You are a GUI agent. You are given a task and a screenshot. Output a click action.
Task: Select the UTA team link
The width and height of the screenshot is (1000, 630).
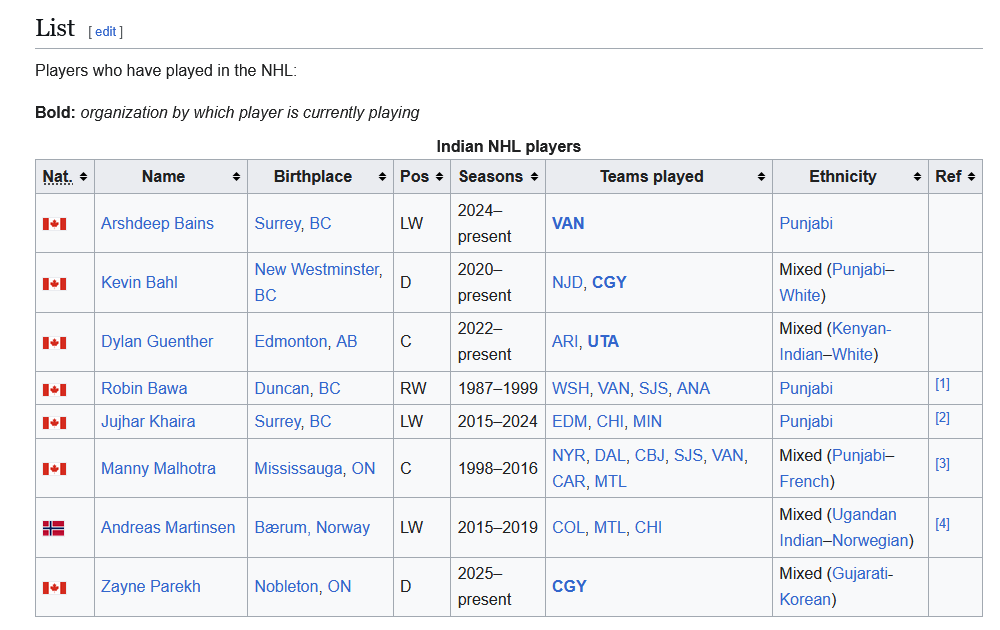[x=603, y=342]
